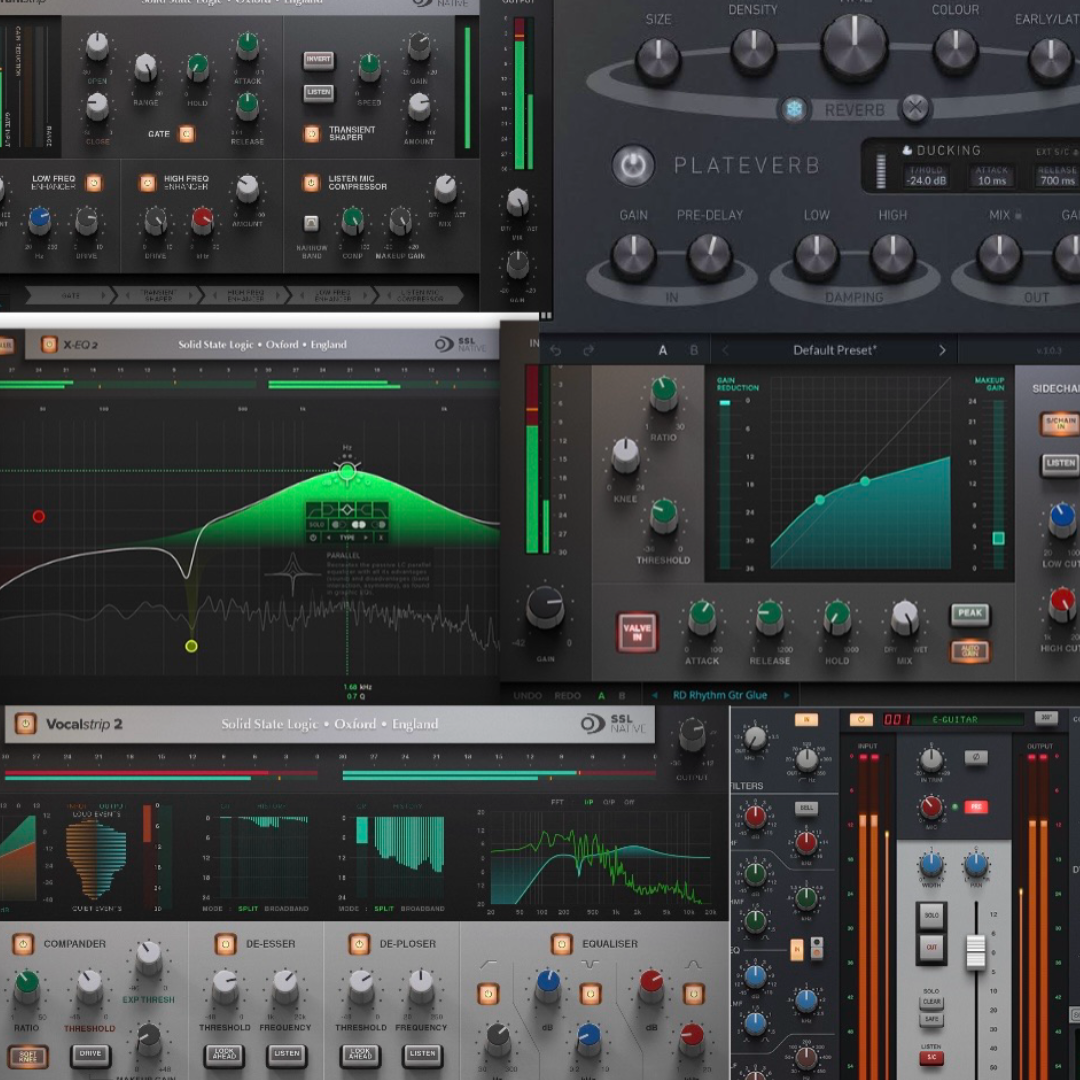The image size is (1080, 1080).
Task: Click the reverb freeze snowflake icon
Action: 794,110
